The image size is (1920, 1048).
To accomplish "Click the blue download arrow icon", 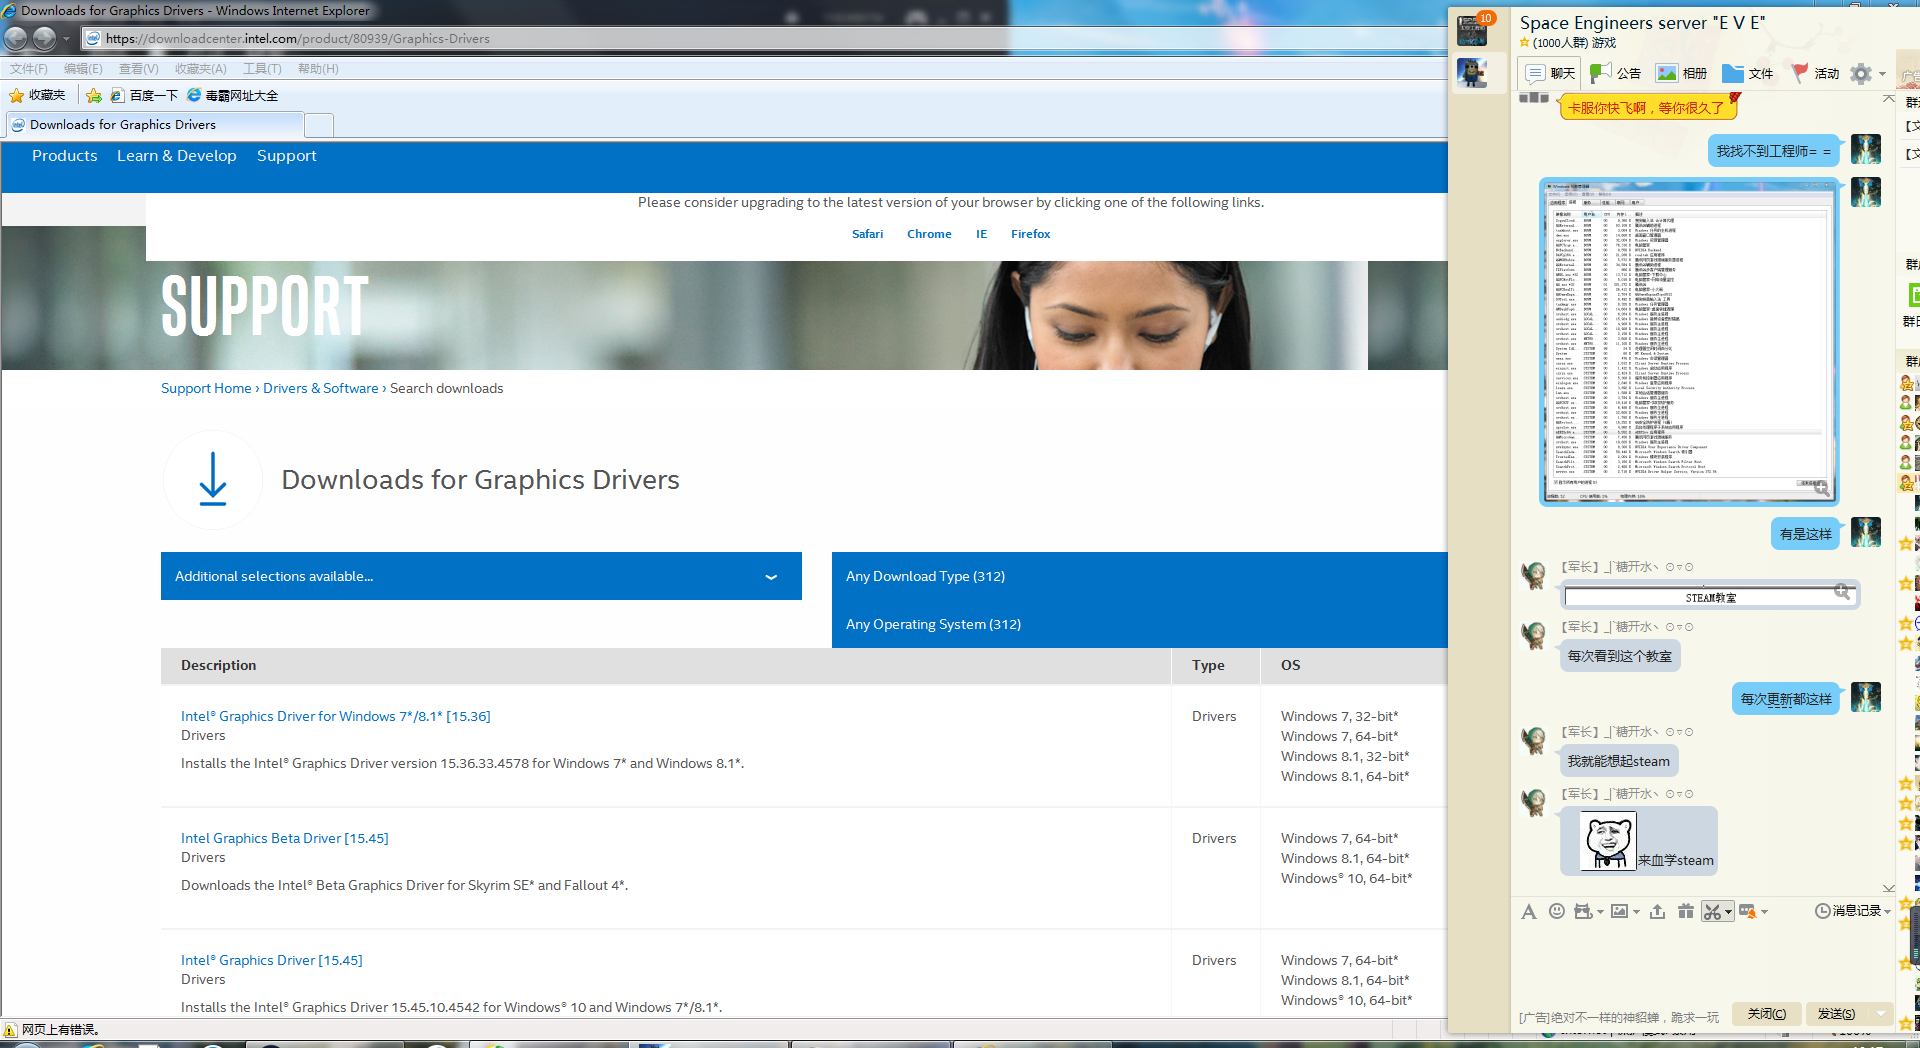I will click(213, 479).
